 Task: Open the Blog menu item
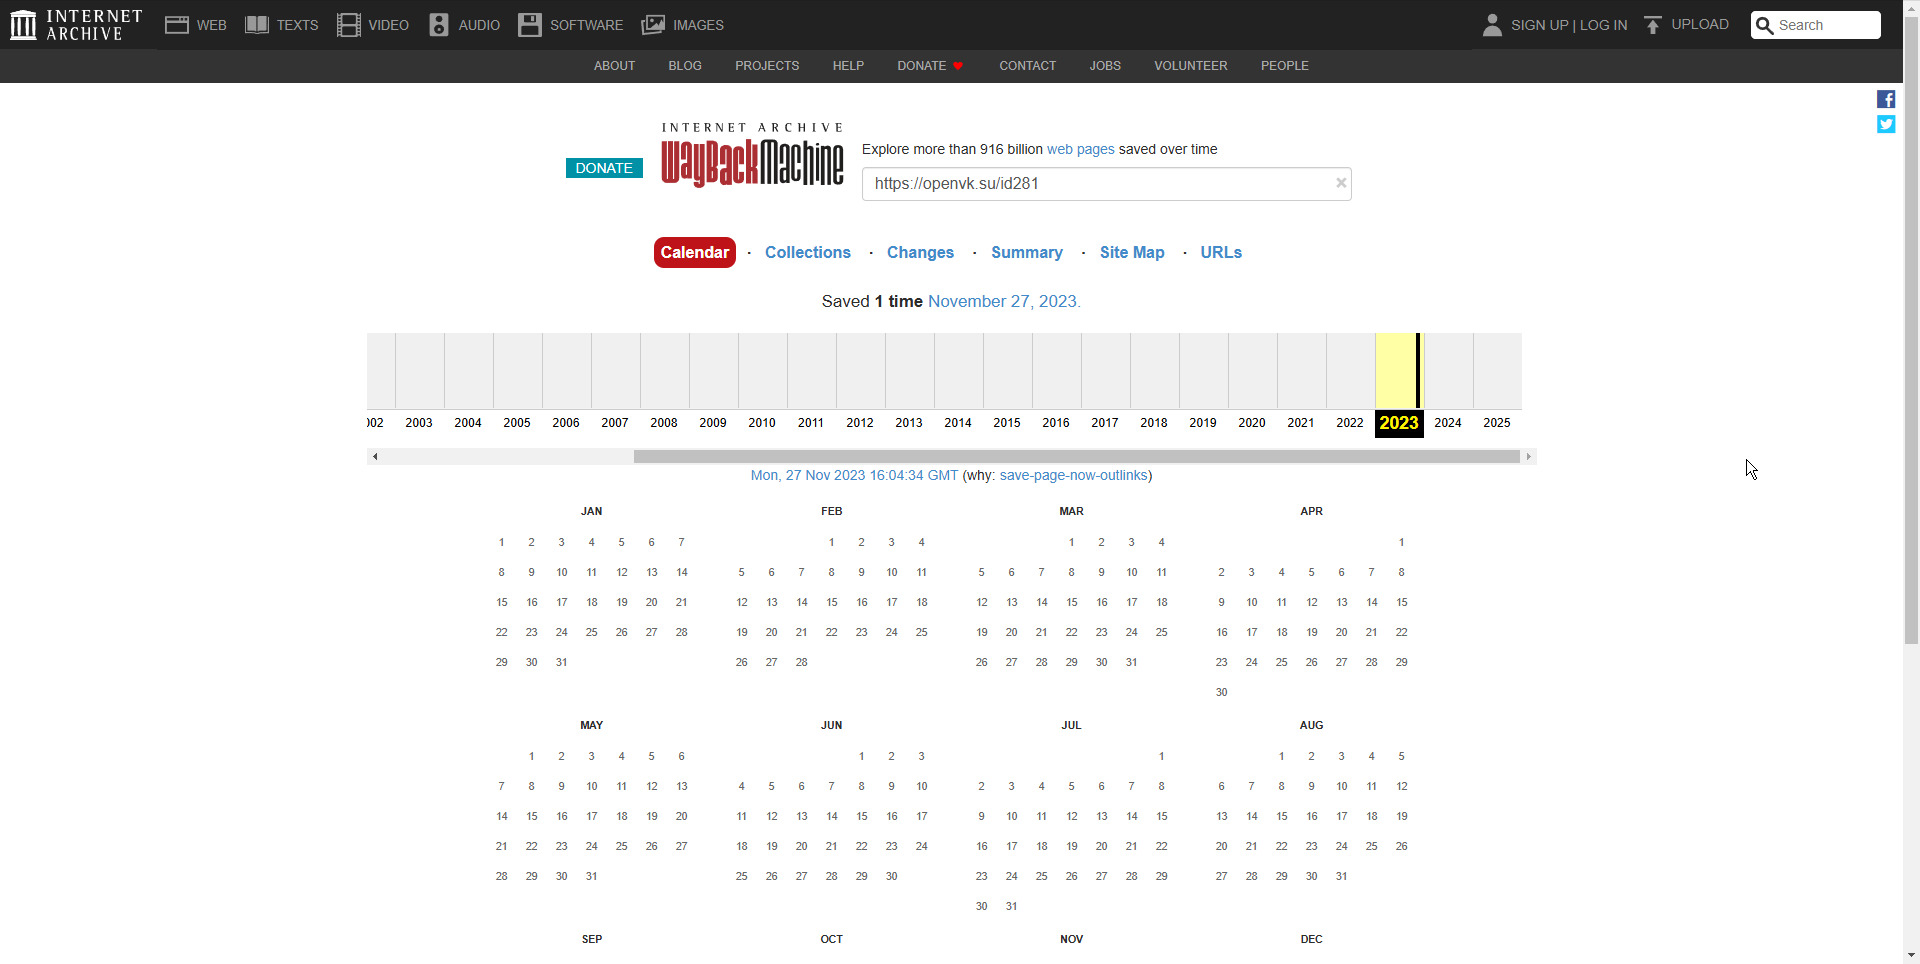click(685, 66)
